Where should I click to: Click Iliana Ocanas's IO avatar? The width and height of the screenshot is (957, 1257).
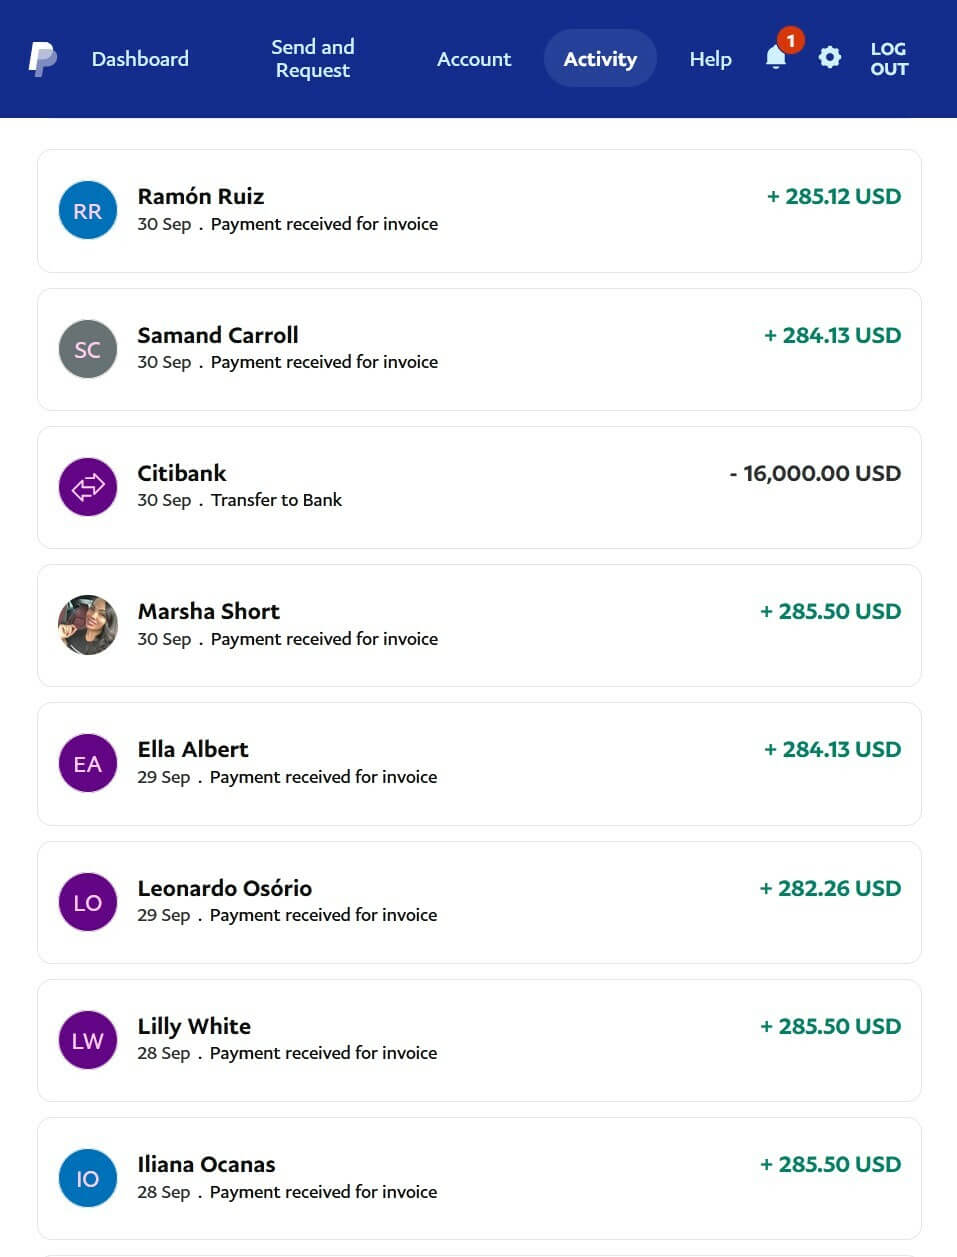click(88, 1178)
